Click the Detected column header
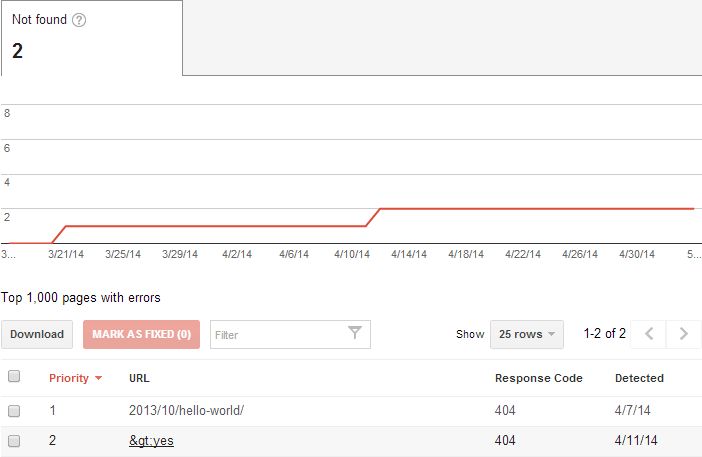Viewport: 702px width, 457px height. (639, 378)
